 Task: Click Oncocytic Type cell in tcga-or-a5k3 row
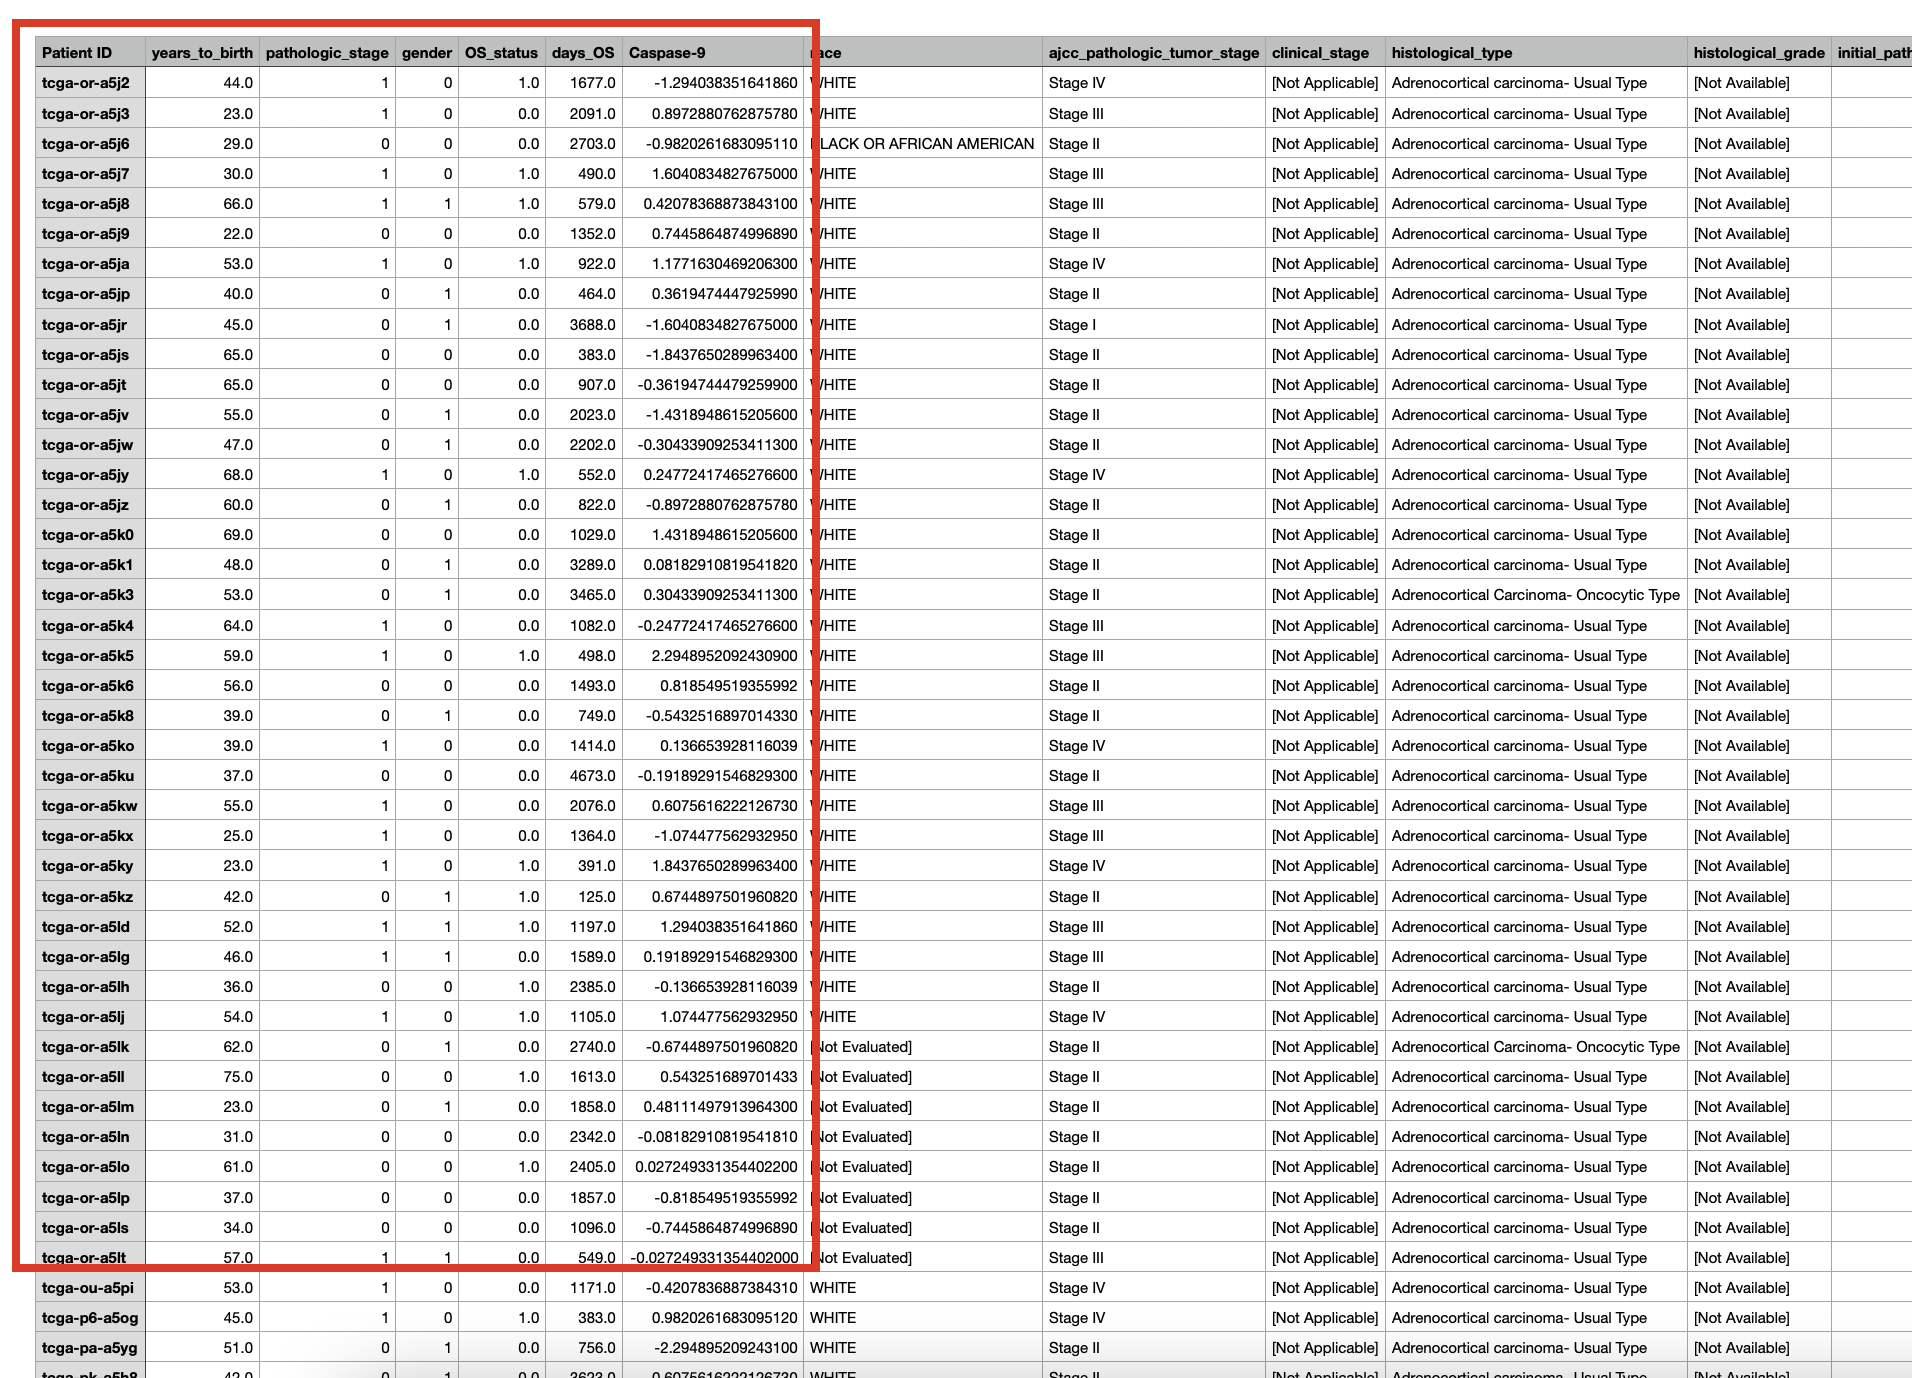[1535, 595]
